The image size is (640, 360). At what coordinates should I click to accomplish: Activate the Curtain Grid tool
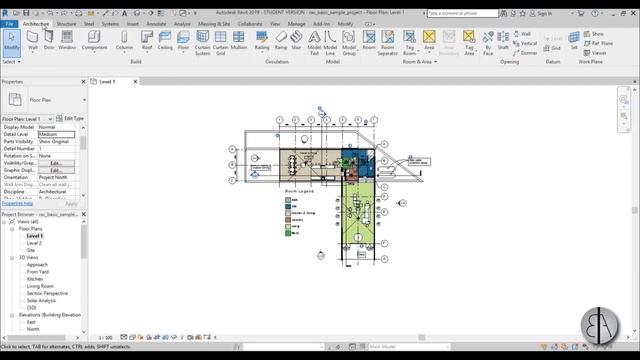[x=220, y=42]
